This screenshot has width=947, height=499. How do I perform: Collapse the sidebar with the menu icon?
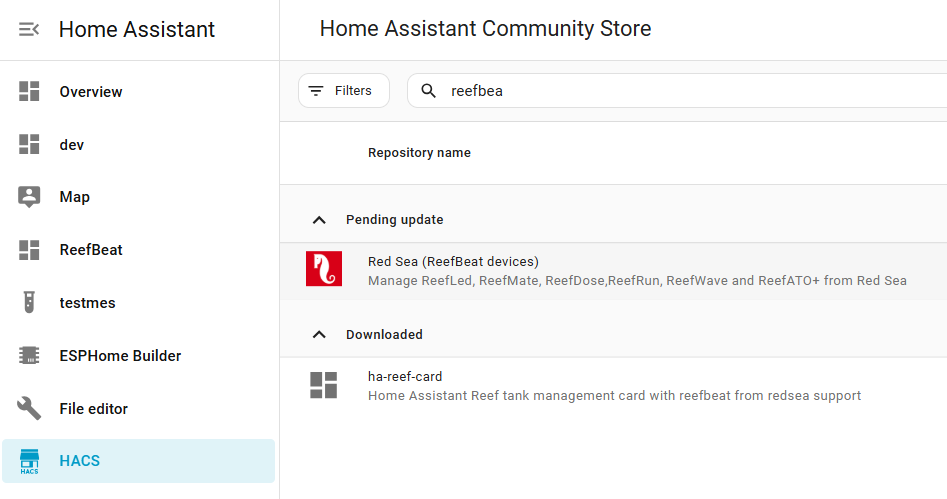point(29,29)
